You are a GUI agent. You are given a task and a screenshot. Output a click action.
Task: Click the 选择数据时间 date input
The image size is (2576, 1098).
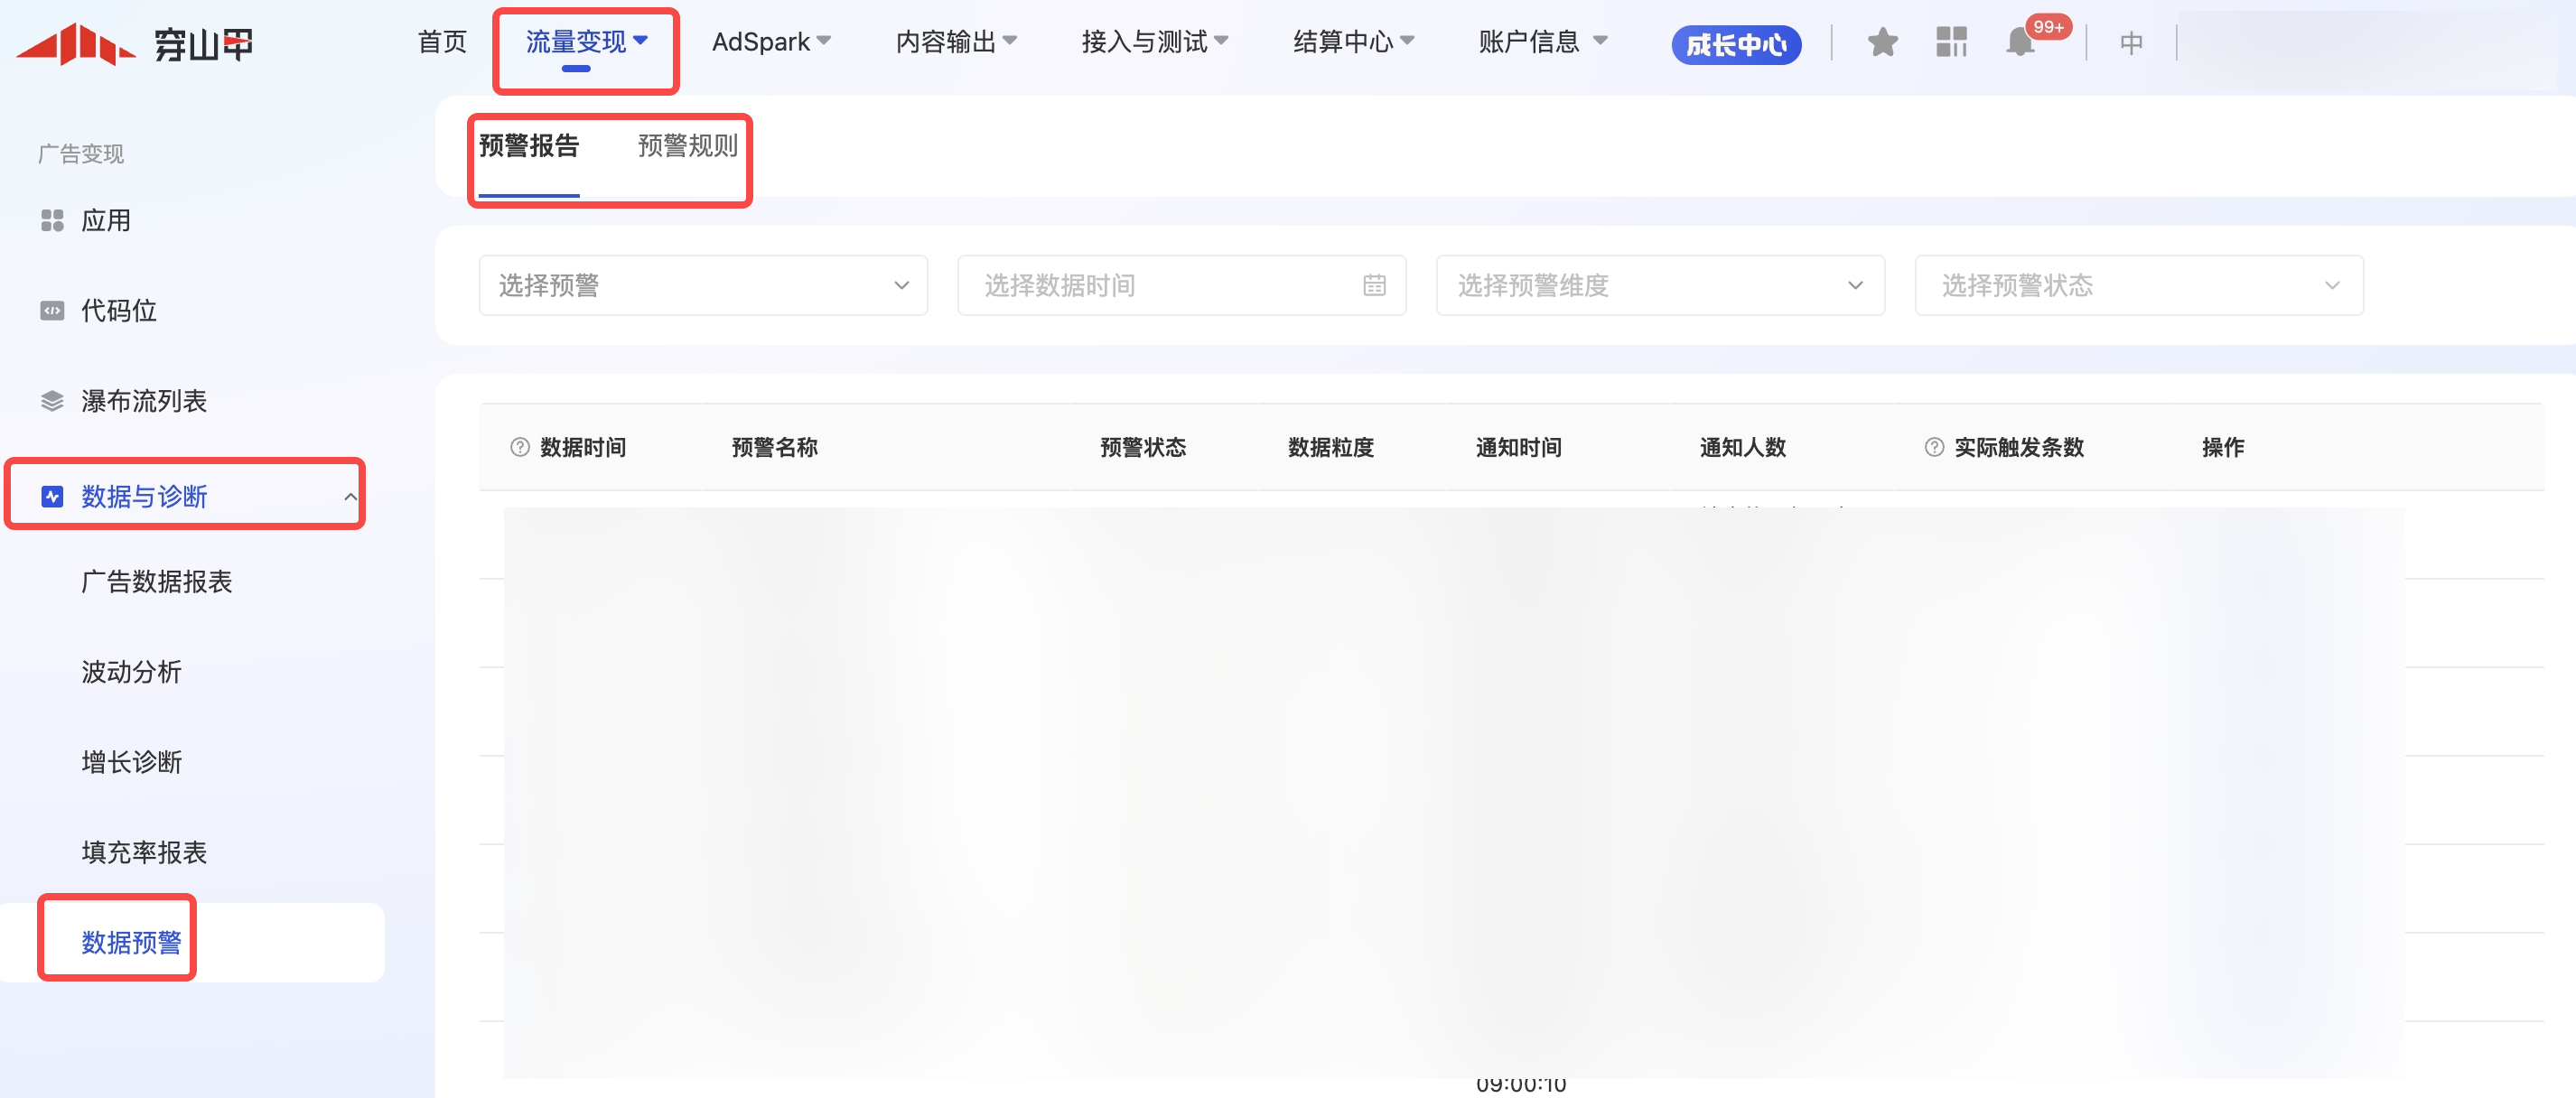1160,286
